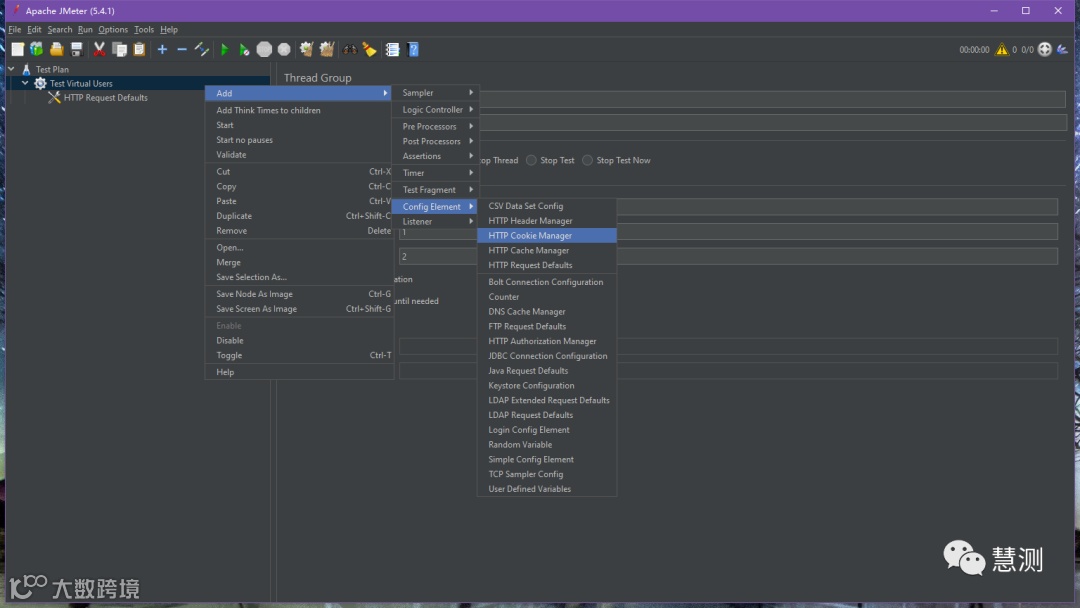Screen dimensions: 1080x608
Task: Click the New test plan toolbar icon
Action: 17,50
